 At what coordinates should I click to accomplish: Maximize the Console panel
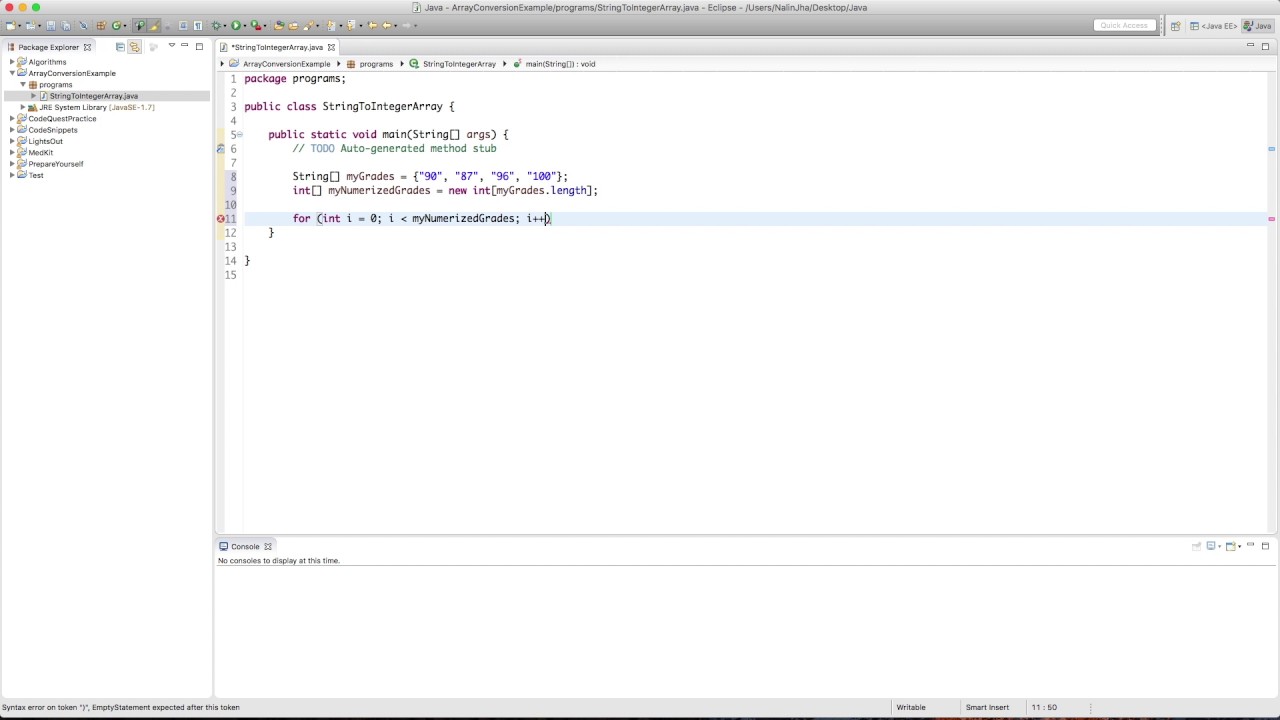tap(1265, 546)
